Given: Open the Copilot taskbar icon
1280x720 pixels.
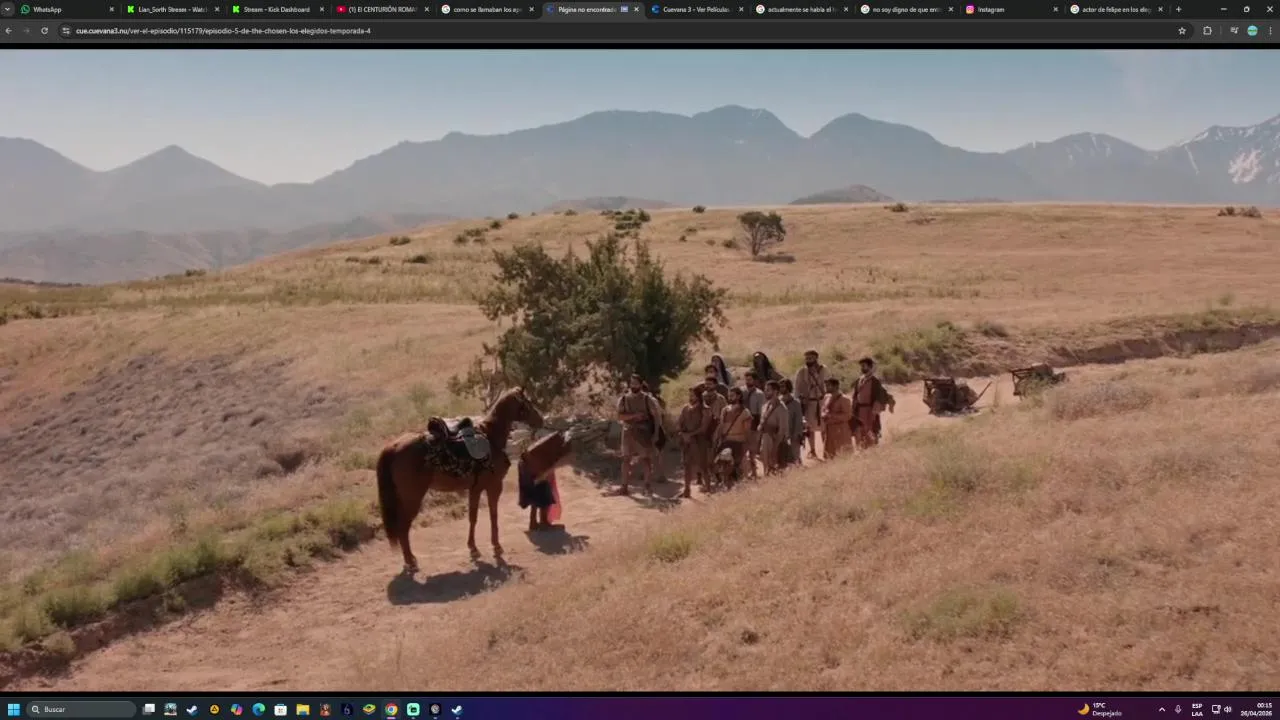Looking at the screenshot, I should (236, 709).
